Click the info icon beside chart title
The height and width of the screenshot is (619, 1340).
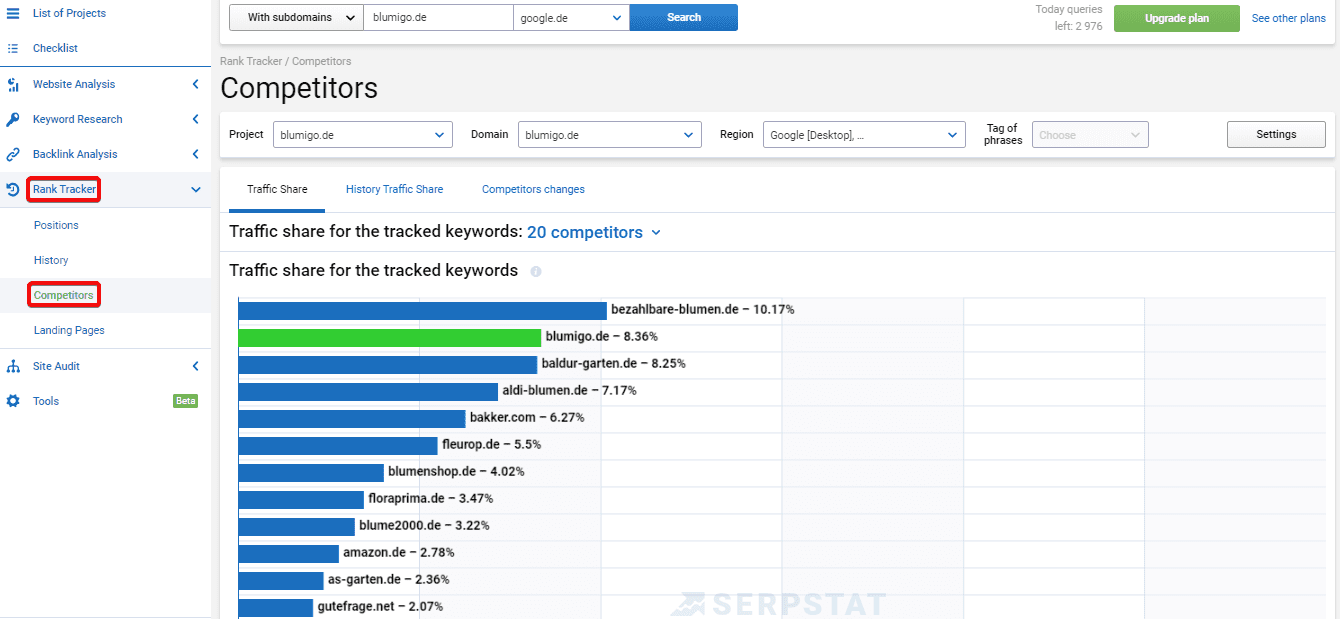coord(536,271)
